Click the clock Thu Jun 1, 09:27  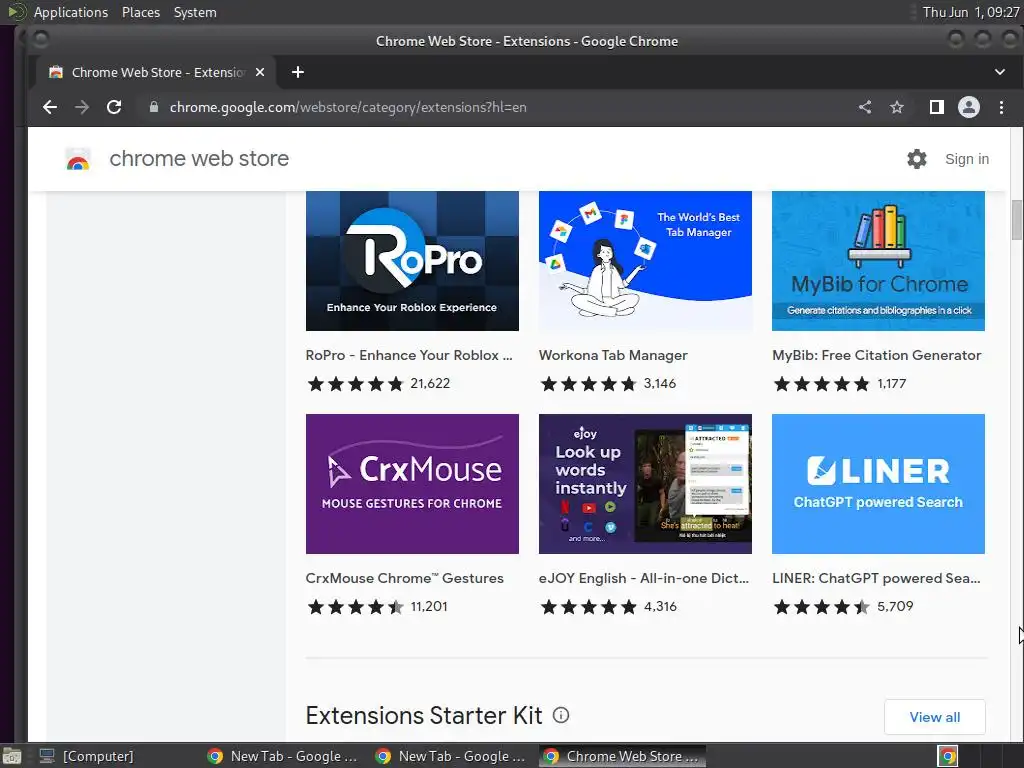[970, 12]
